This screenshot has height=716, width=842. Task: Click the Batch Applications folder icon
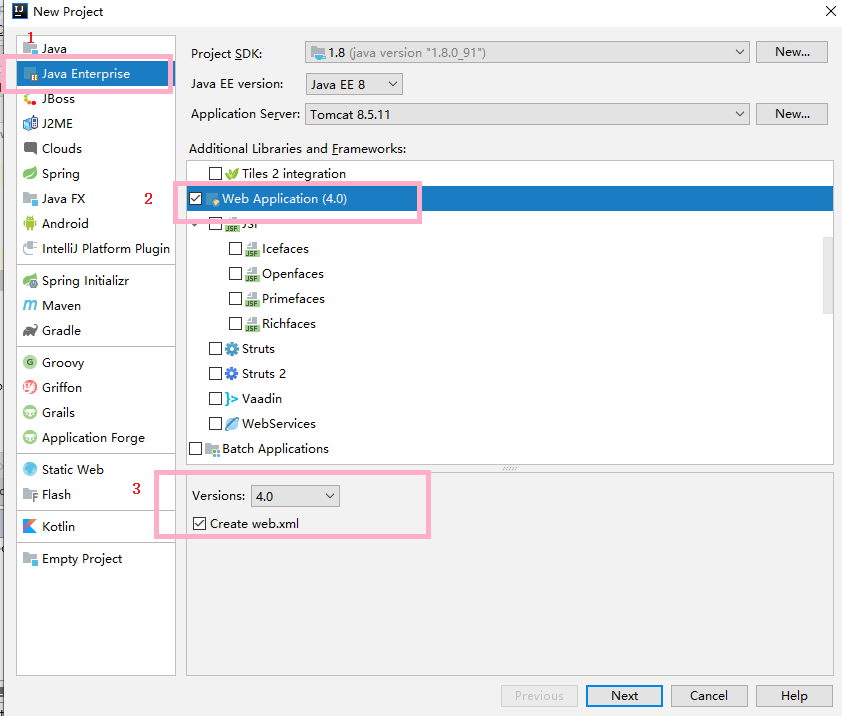(x=212, y=449)
